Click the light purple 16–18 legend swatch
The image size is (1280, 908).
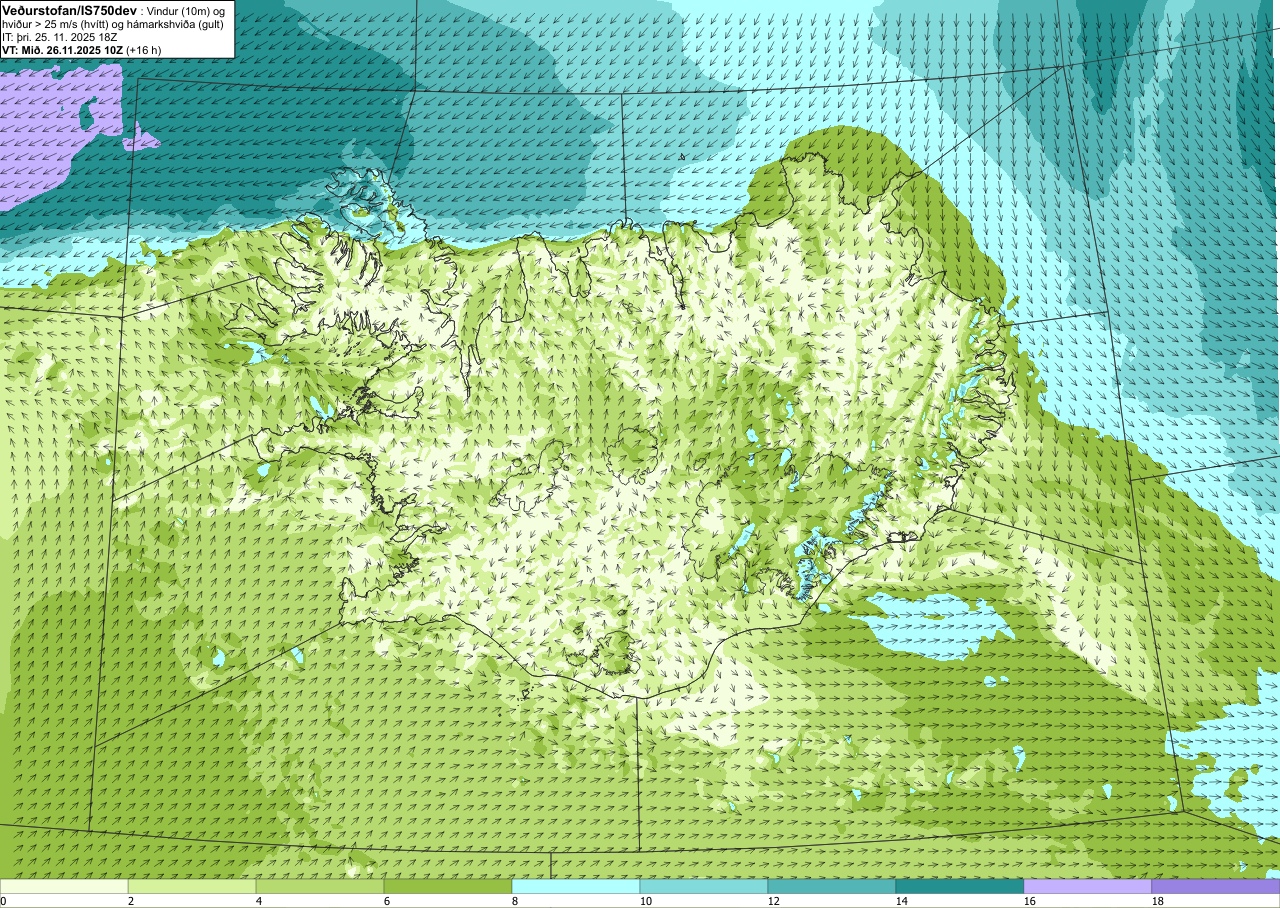click(x=1088, y=886)
